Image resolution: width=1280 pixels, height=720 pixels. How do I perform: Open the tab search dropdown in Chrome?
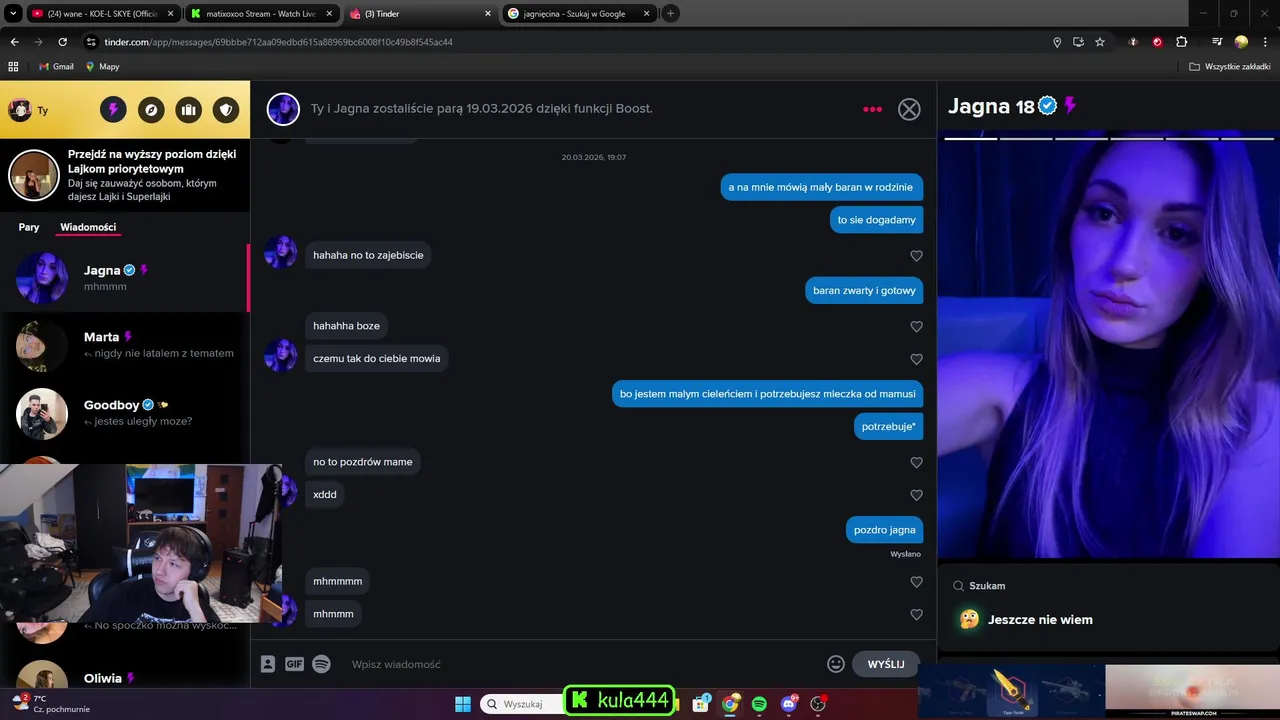point(11,13)
